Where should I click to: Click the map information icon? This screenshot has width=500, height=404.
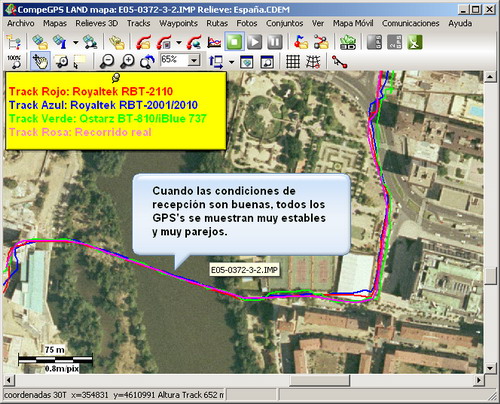[60, 42]
